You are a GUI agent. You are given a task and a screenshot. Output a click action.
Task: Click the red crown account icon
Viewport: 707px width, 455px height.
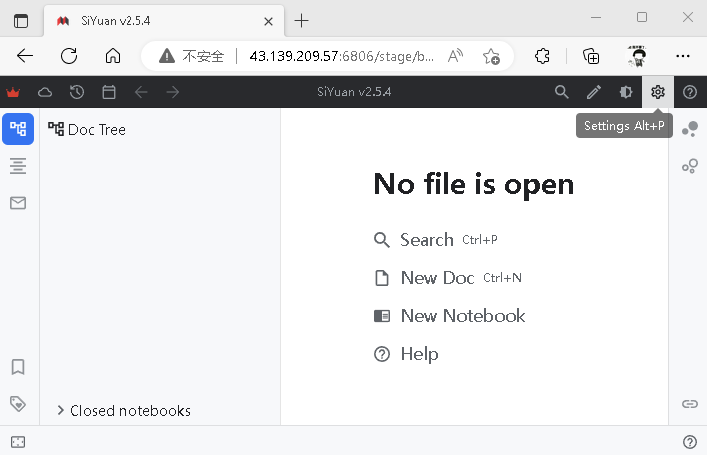coord(13,92)
